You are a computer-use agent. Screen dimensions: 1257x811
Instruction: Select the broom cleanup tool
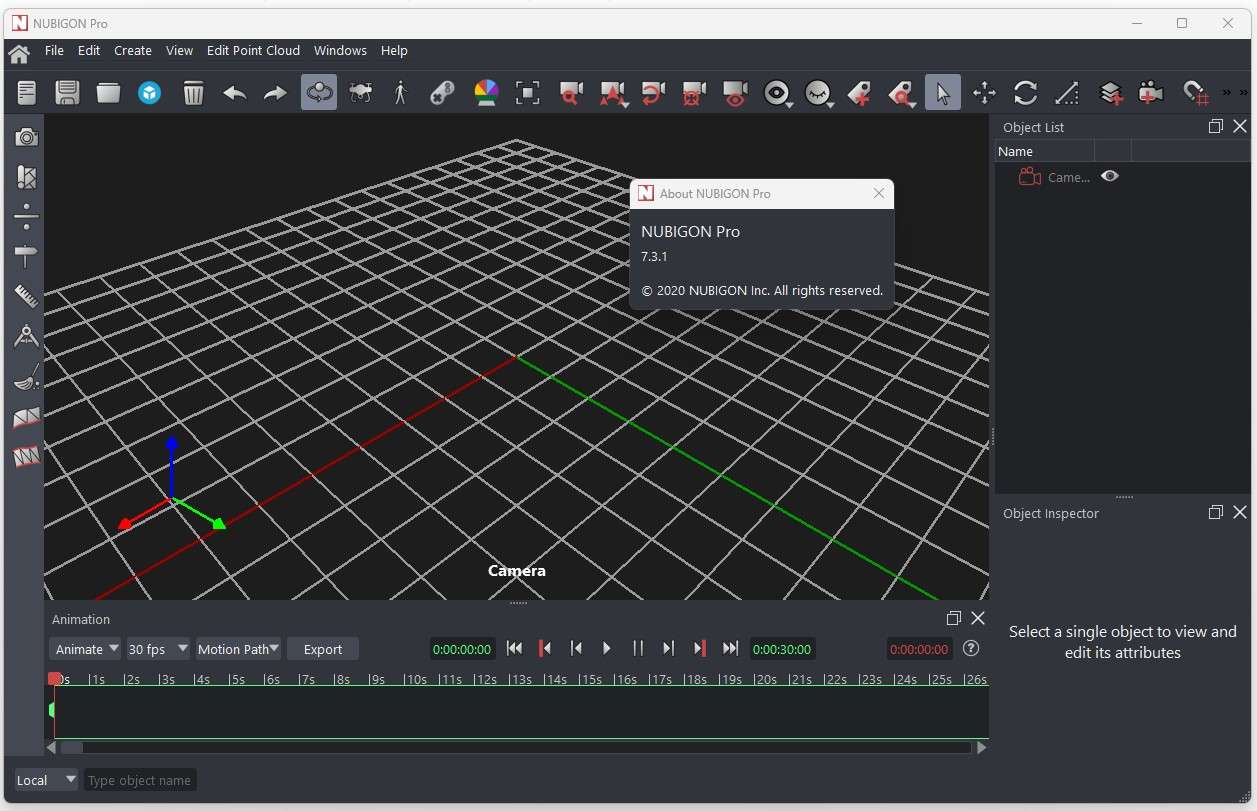click(26, 377)
